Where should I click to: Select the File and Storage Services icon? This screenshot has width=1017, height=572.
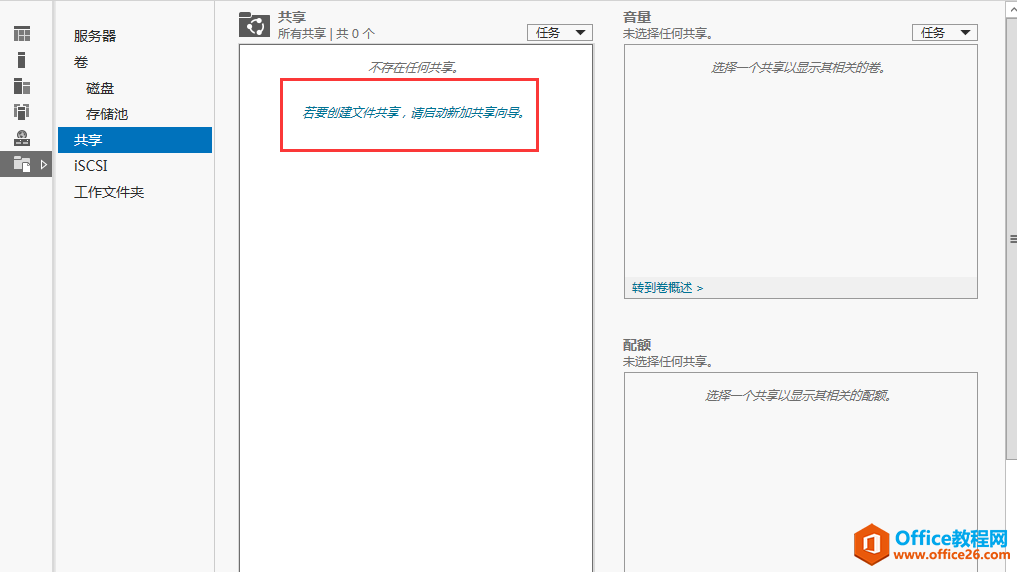[21, 164]
